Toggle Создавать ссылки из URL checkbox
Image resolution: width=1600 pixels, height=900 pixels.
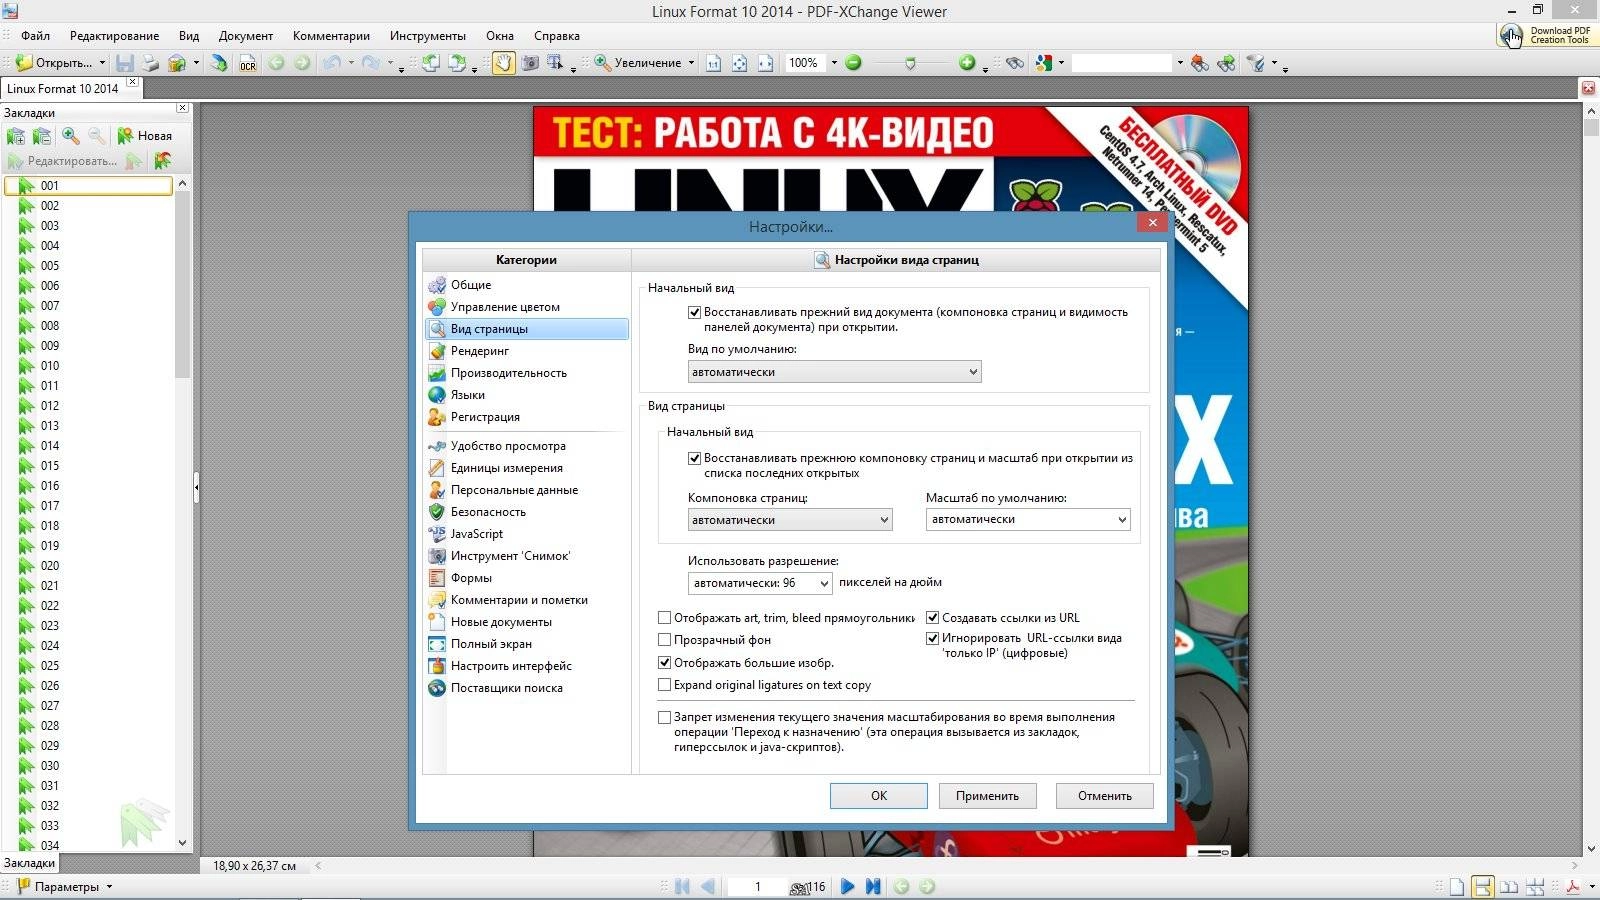point(932,618)
